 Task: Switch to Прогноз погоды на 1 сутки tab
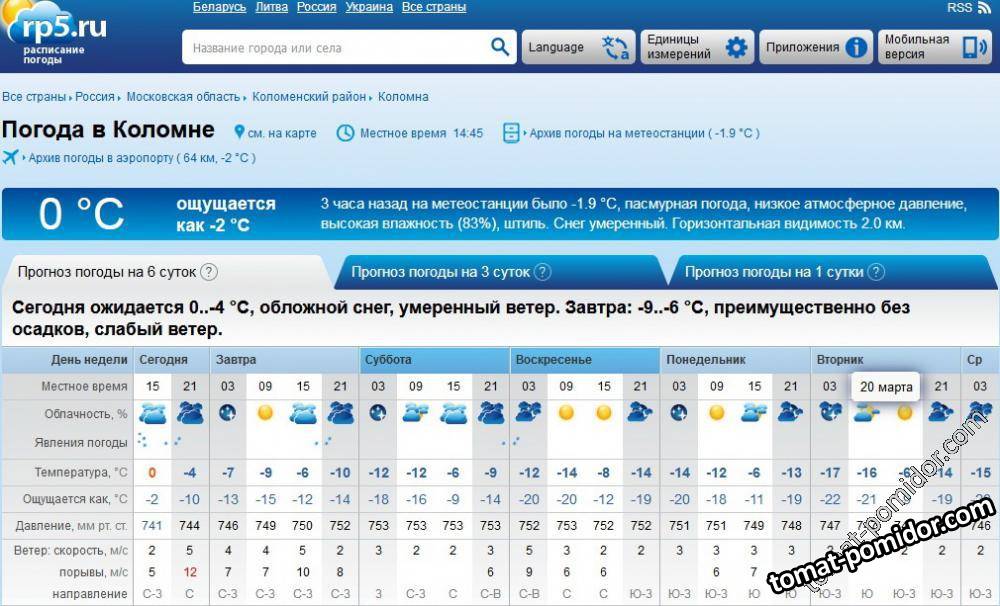pyautogui.click(x=774, y=272)
